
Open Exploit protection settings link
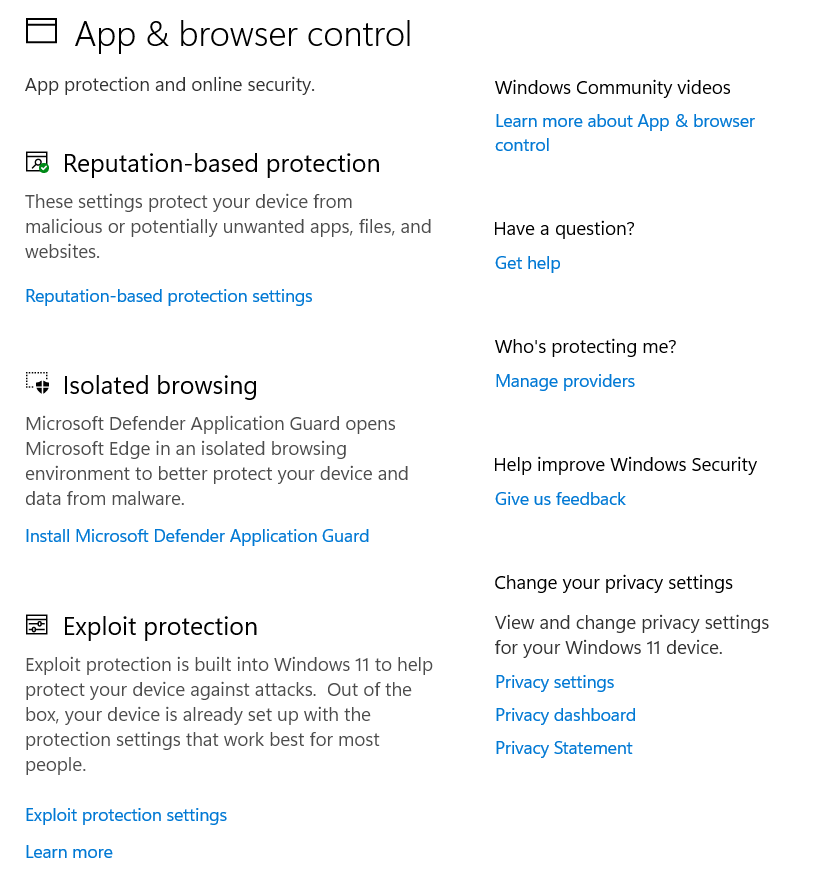(x=126, y=815)
